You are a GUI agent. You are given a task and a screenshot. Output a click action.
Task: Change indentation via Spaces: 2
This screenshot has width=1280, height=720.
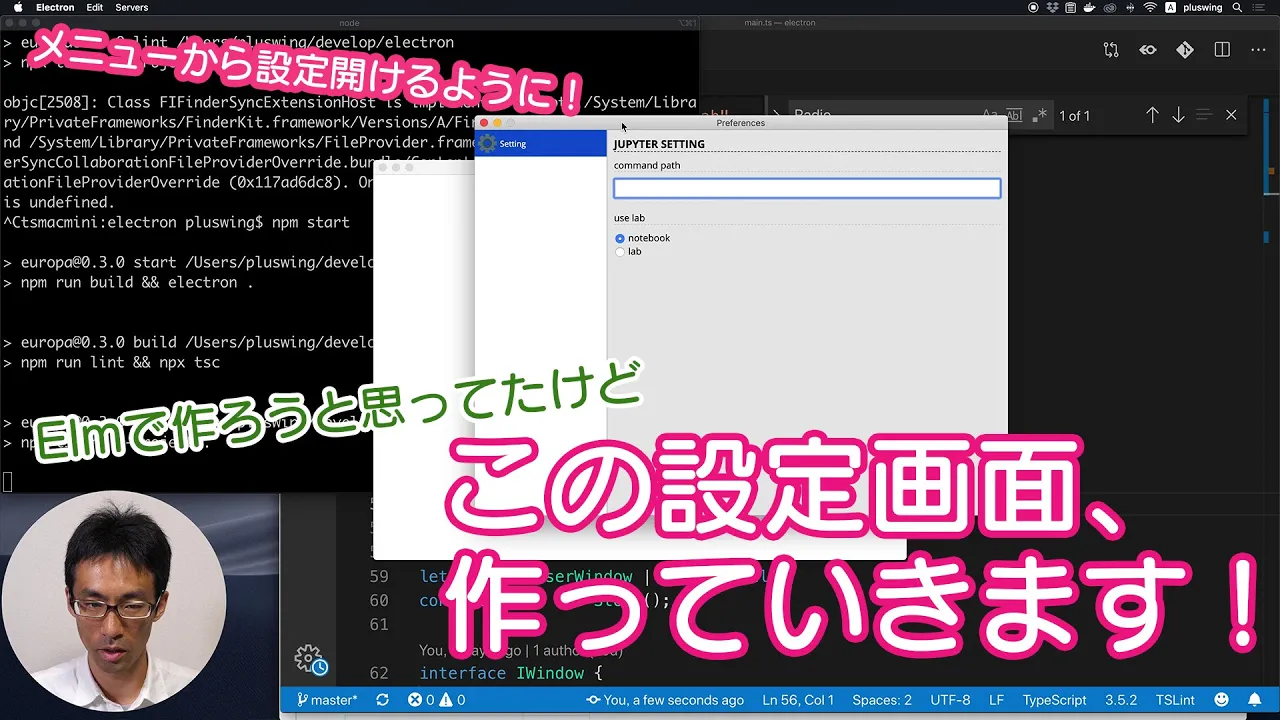[881, 700]
